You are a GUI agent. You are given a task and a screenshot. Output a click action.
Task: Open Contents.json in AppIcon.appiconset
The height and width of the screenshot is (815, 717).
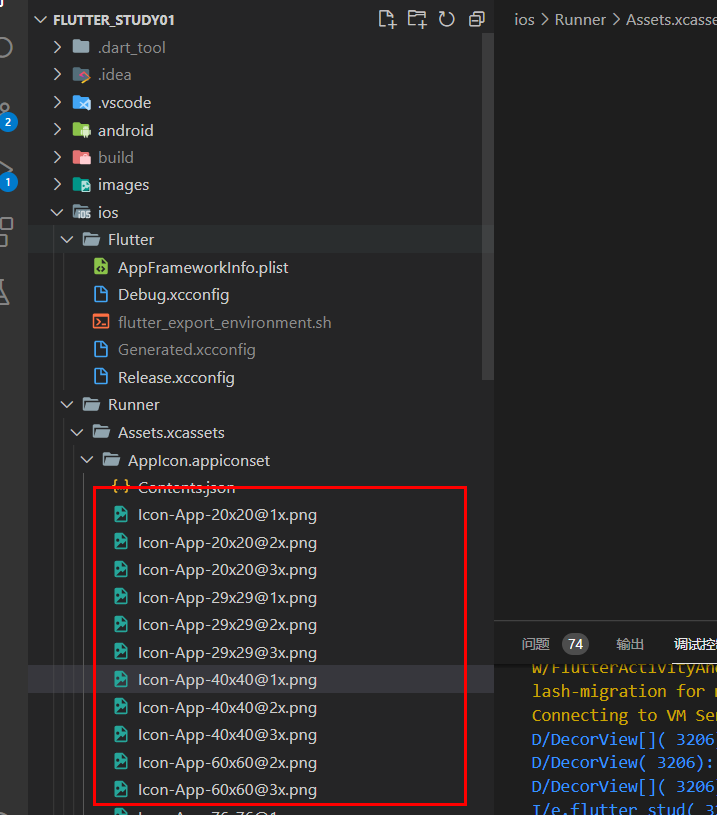186,488
